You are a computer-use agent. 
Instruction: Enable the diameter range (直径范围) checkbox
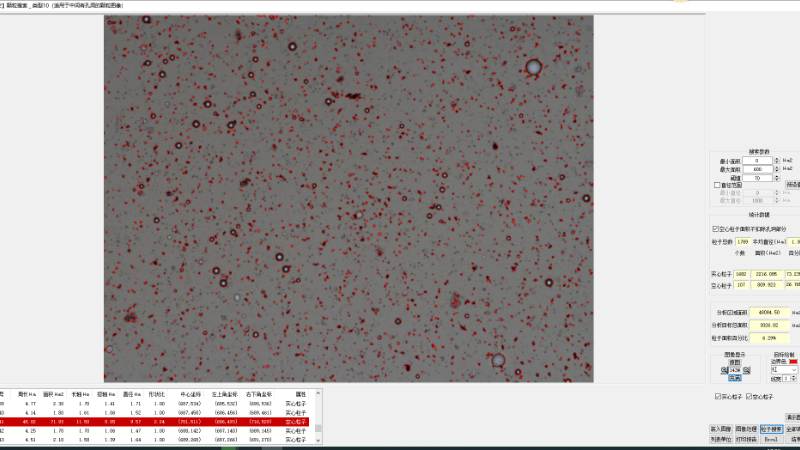(716, 185)
